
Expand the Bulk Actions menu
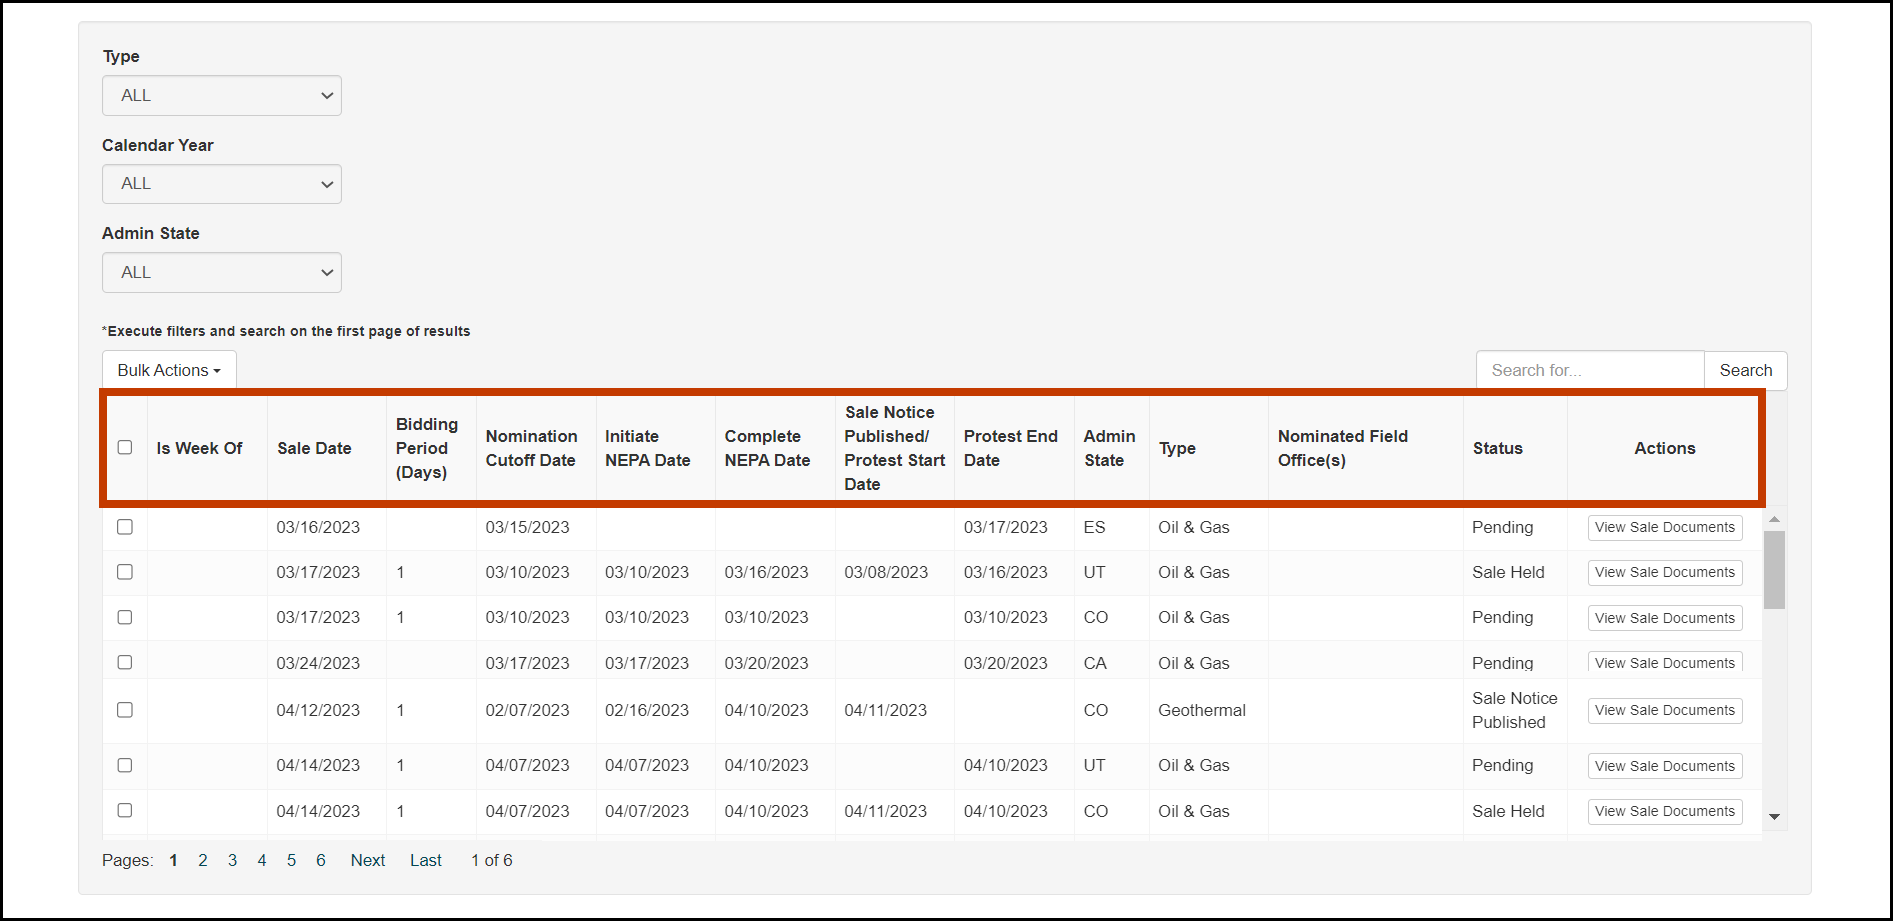168,369
